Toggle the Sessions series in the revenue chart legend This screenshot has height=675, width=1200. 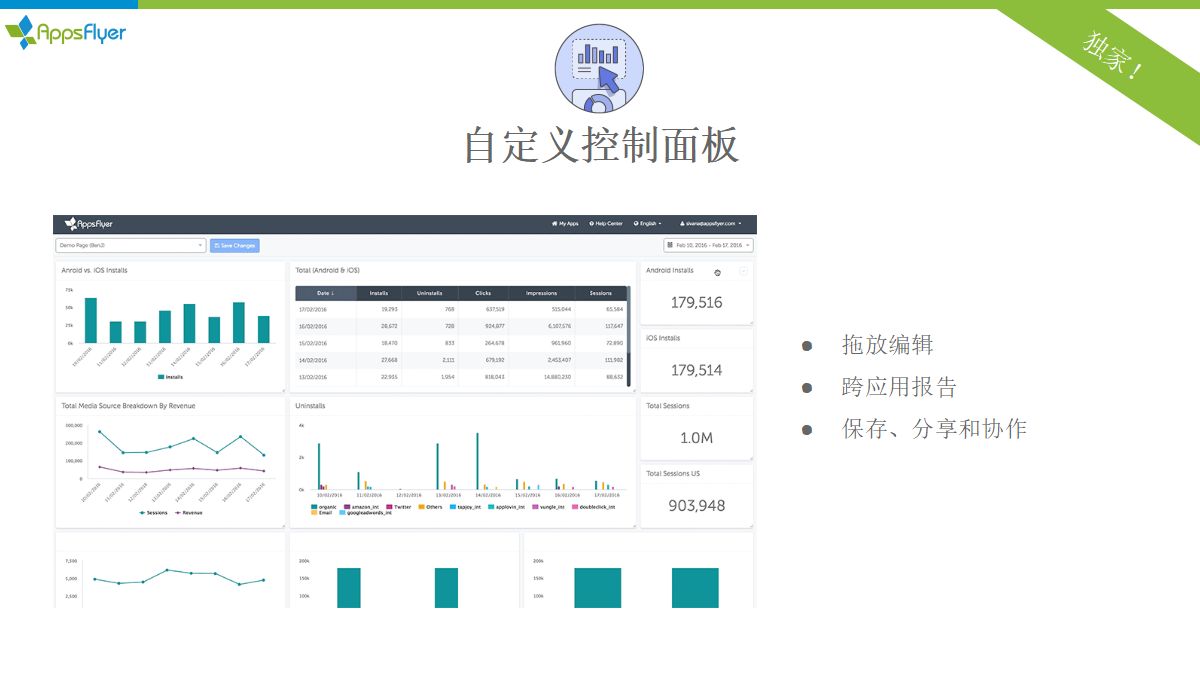point(153,512)
